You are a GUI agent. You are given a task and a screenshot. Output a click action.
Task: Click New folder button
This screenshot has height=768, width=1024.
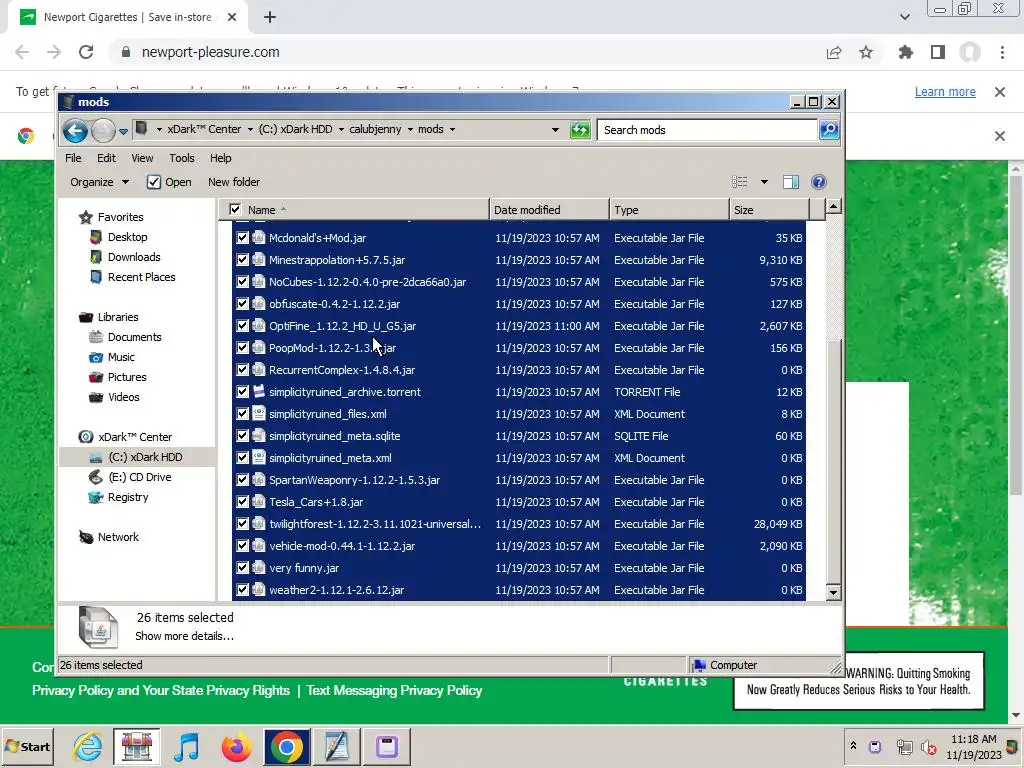(234, 182)
